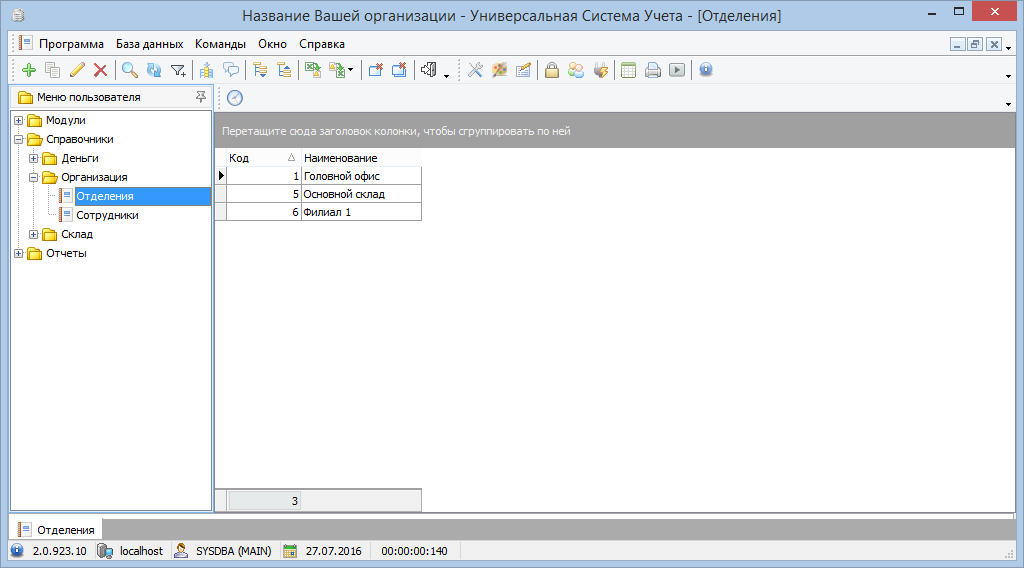
Task: Open the dropdown arrow beside the export icon
Action: (351, 71)
